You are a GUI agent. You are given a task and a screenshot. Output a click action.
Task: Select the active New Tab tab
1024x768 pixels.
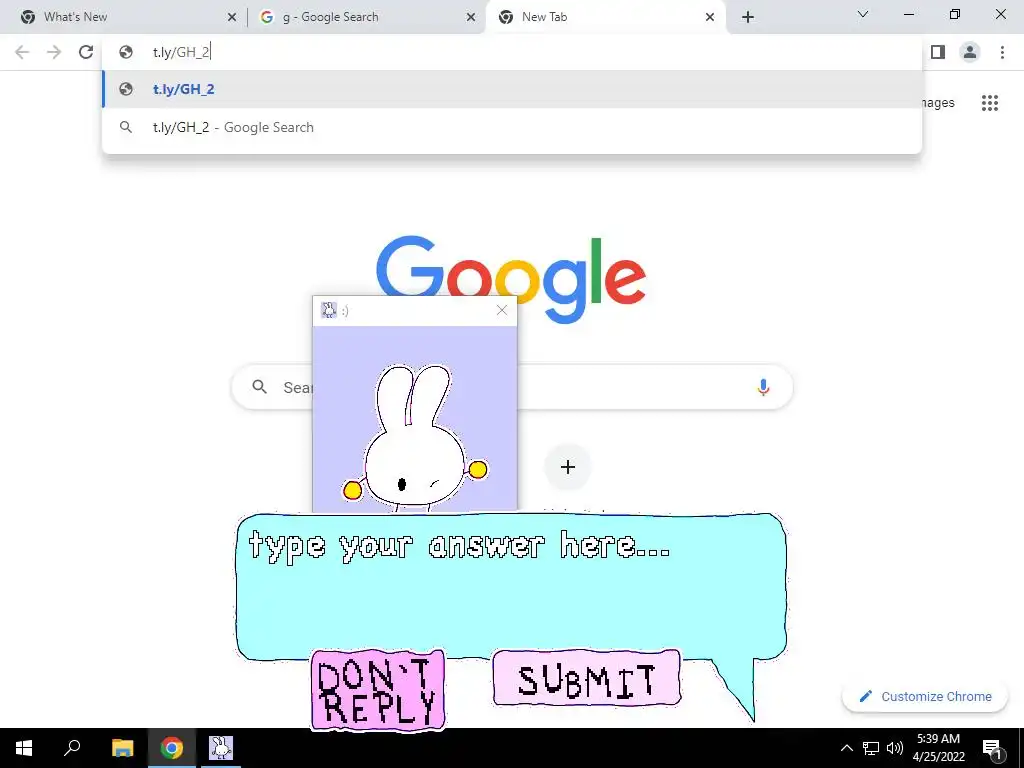pyautogui.click(x=605, y=17)
